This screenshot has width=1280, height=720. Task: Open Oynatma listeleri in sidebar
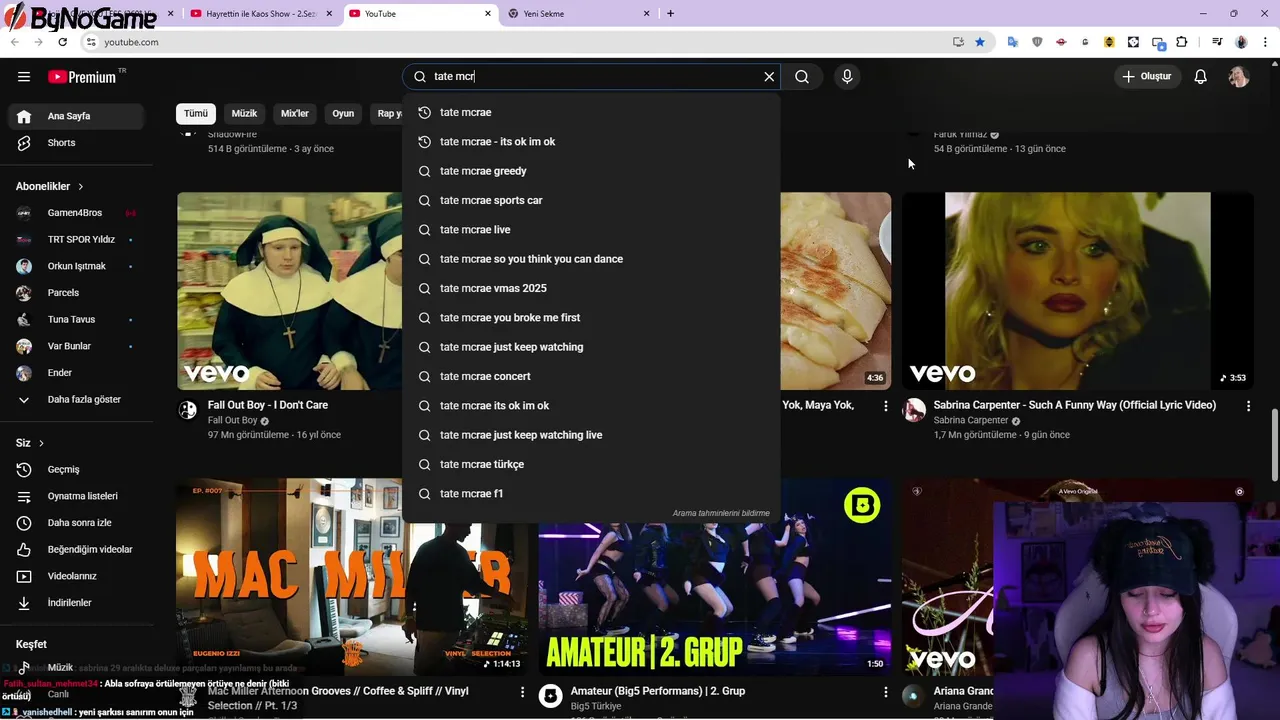pos(76,496)
